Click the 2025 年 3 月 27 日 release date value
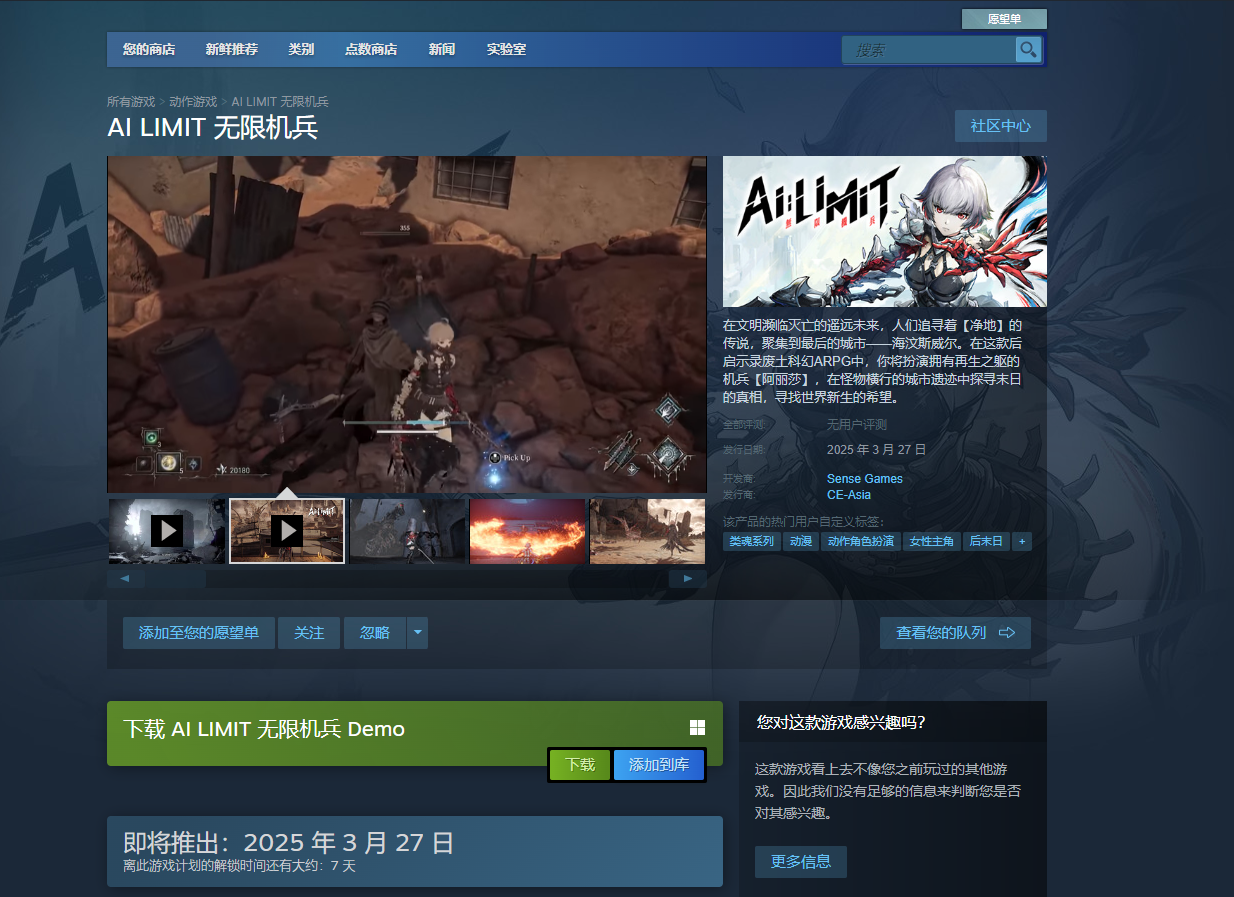 [x=877, y=450]
